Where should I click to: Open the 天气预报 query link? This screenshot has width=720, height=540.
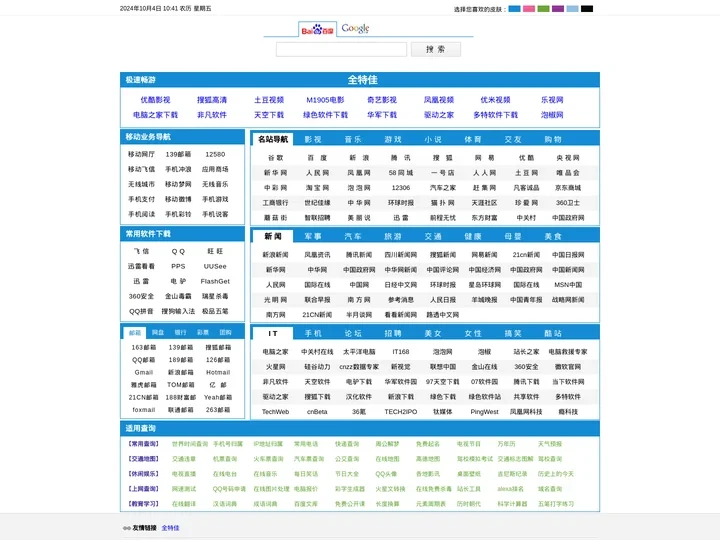(550, 444)
